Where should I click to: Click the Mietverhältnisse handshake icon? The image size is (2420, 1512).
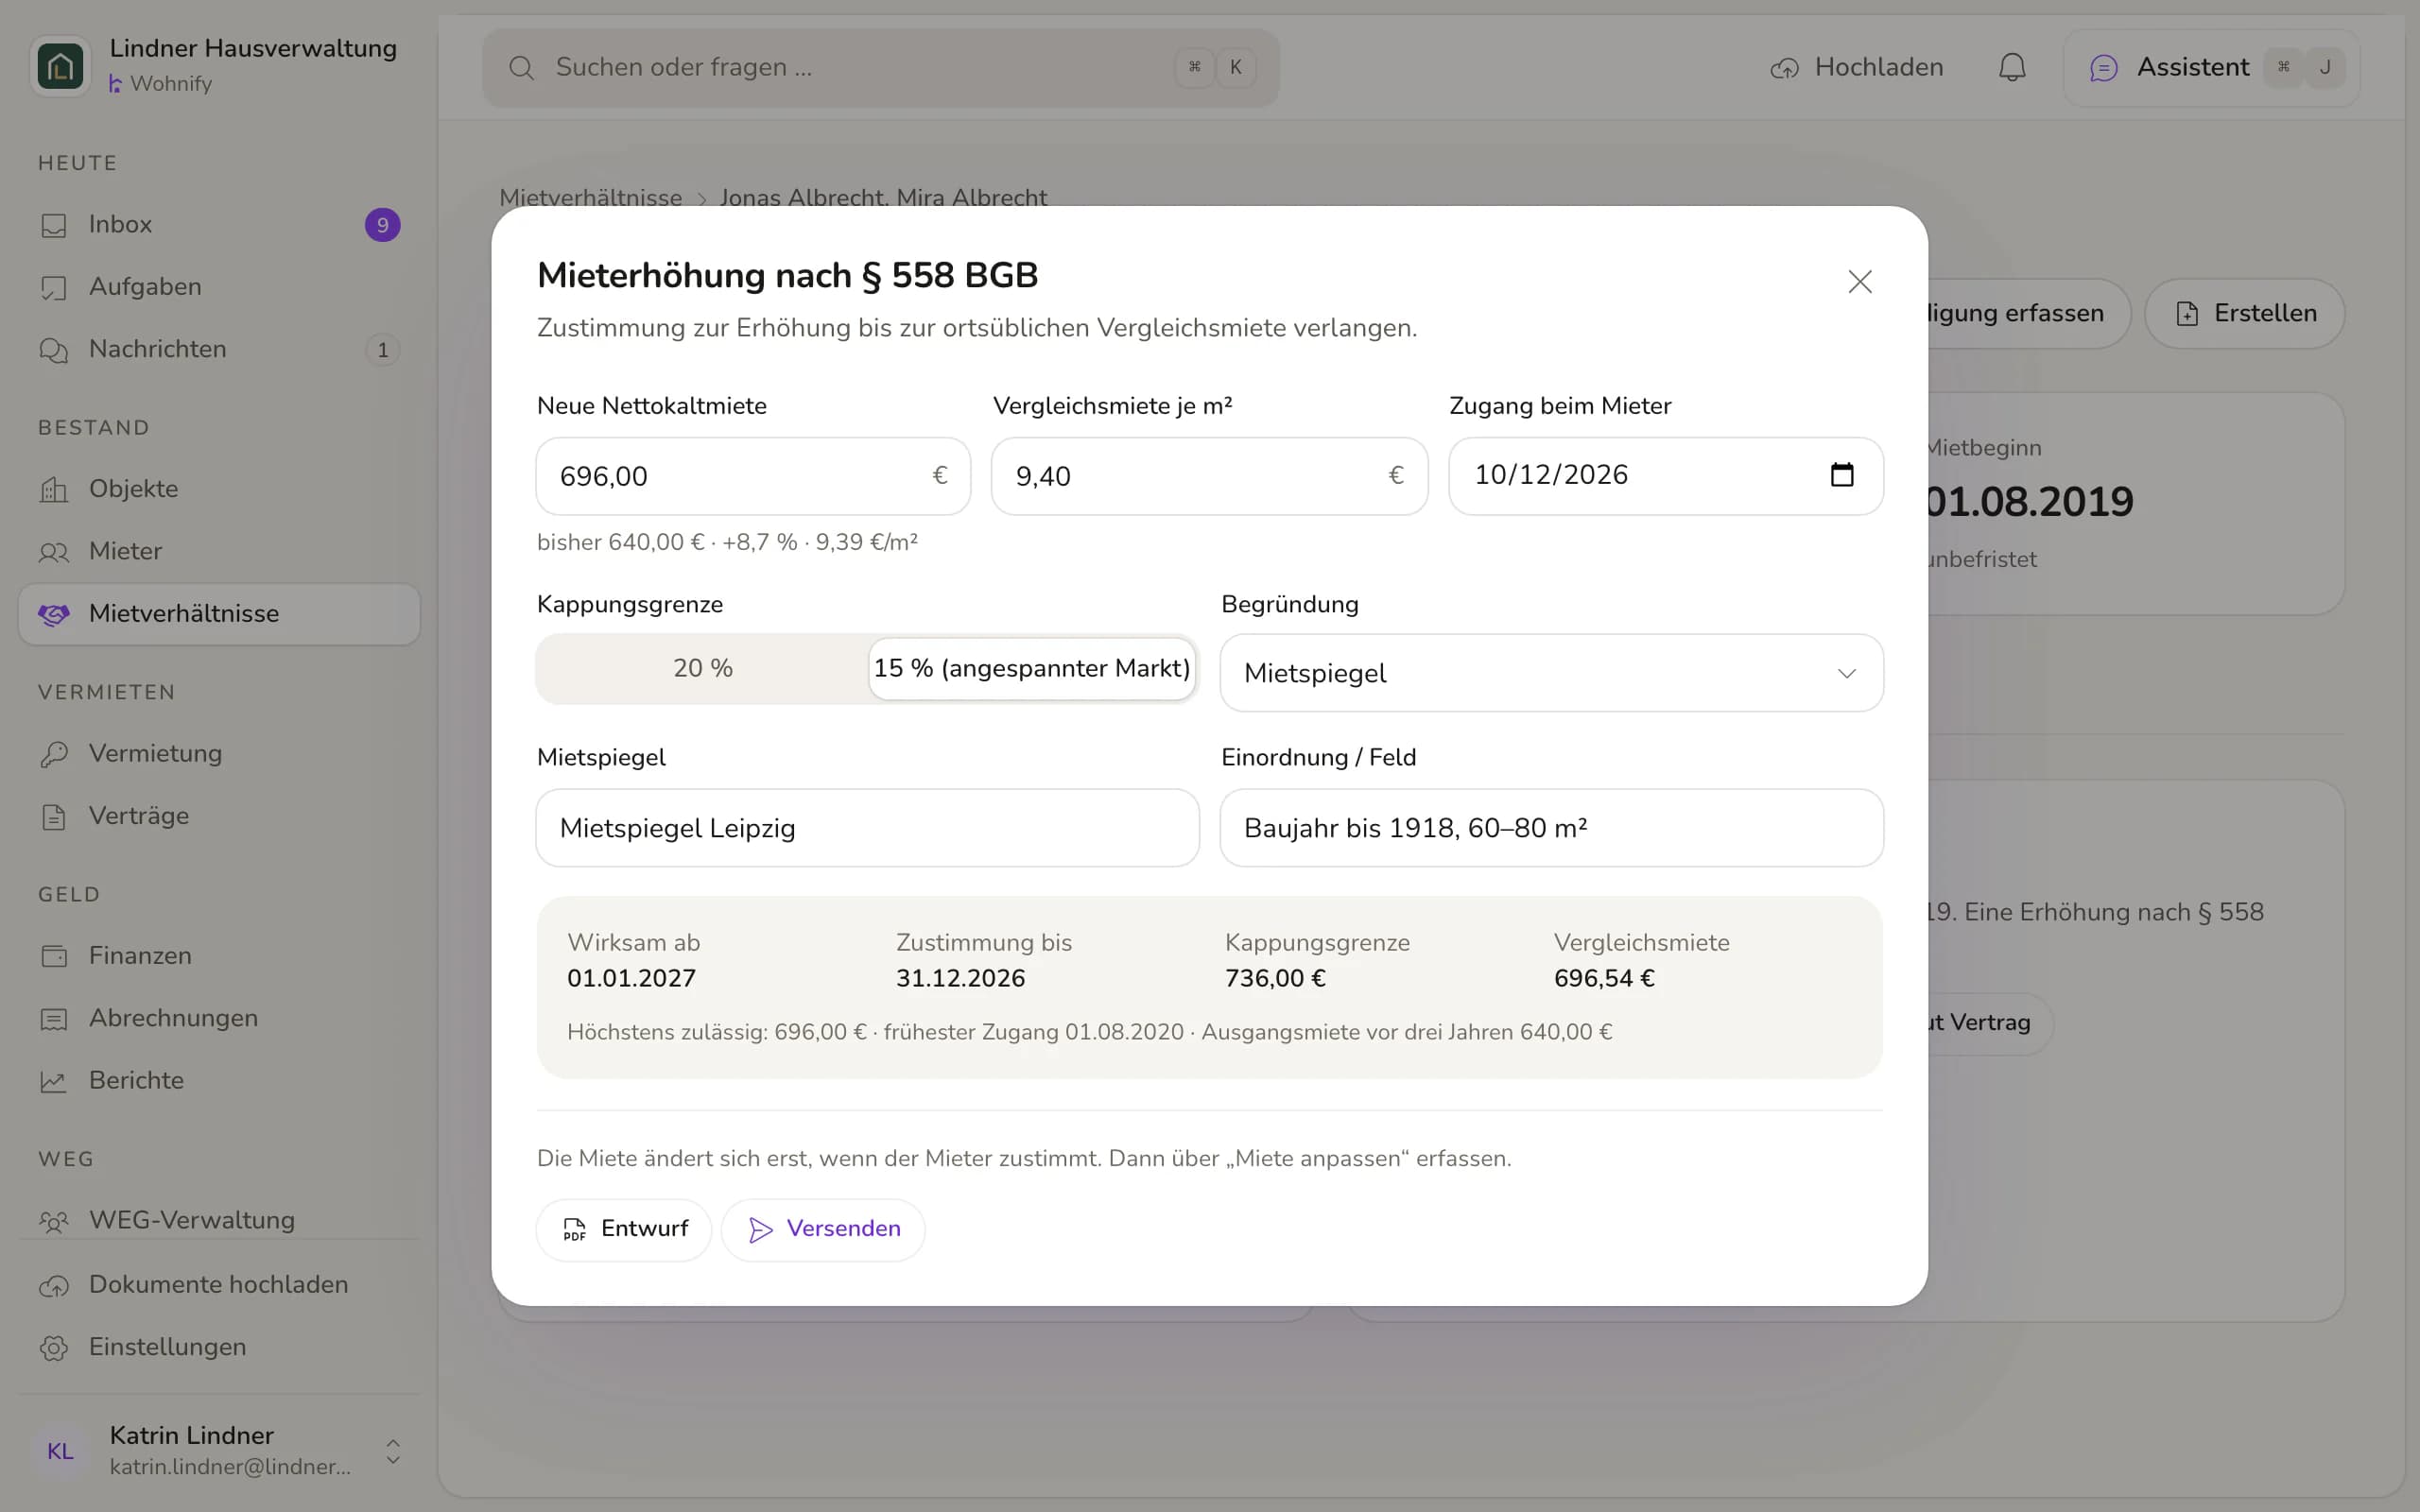(54, 614)
